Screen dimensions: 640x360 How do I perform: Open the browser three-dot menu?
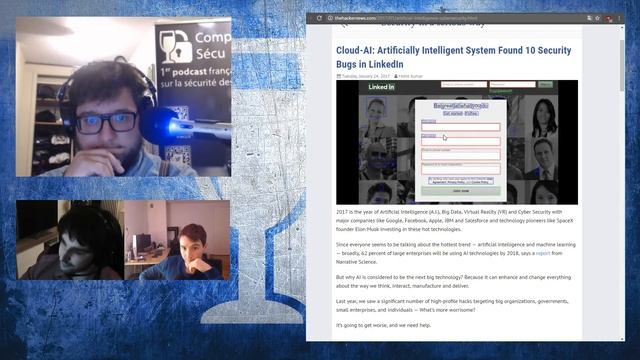pyautogui.click(x=619, y=18)
